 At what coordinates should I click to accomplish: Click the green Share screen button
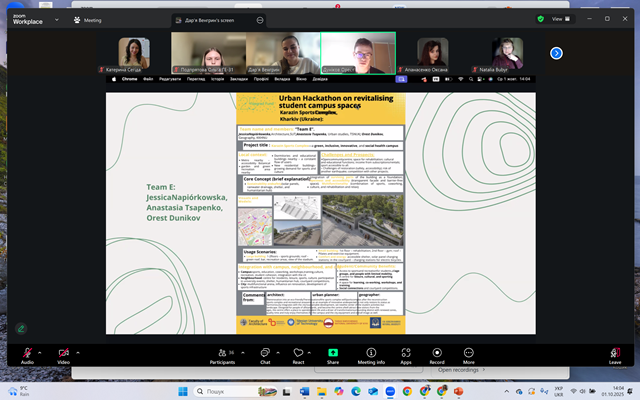pos(333,351)
